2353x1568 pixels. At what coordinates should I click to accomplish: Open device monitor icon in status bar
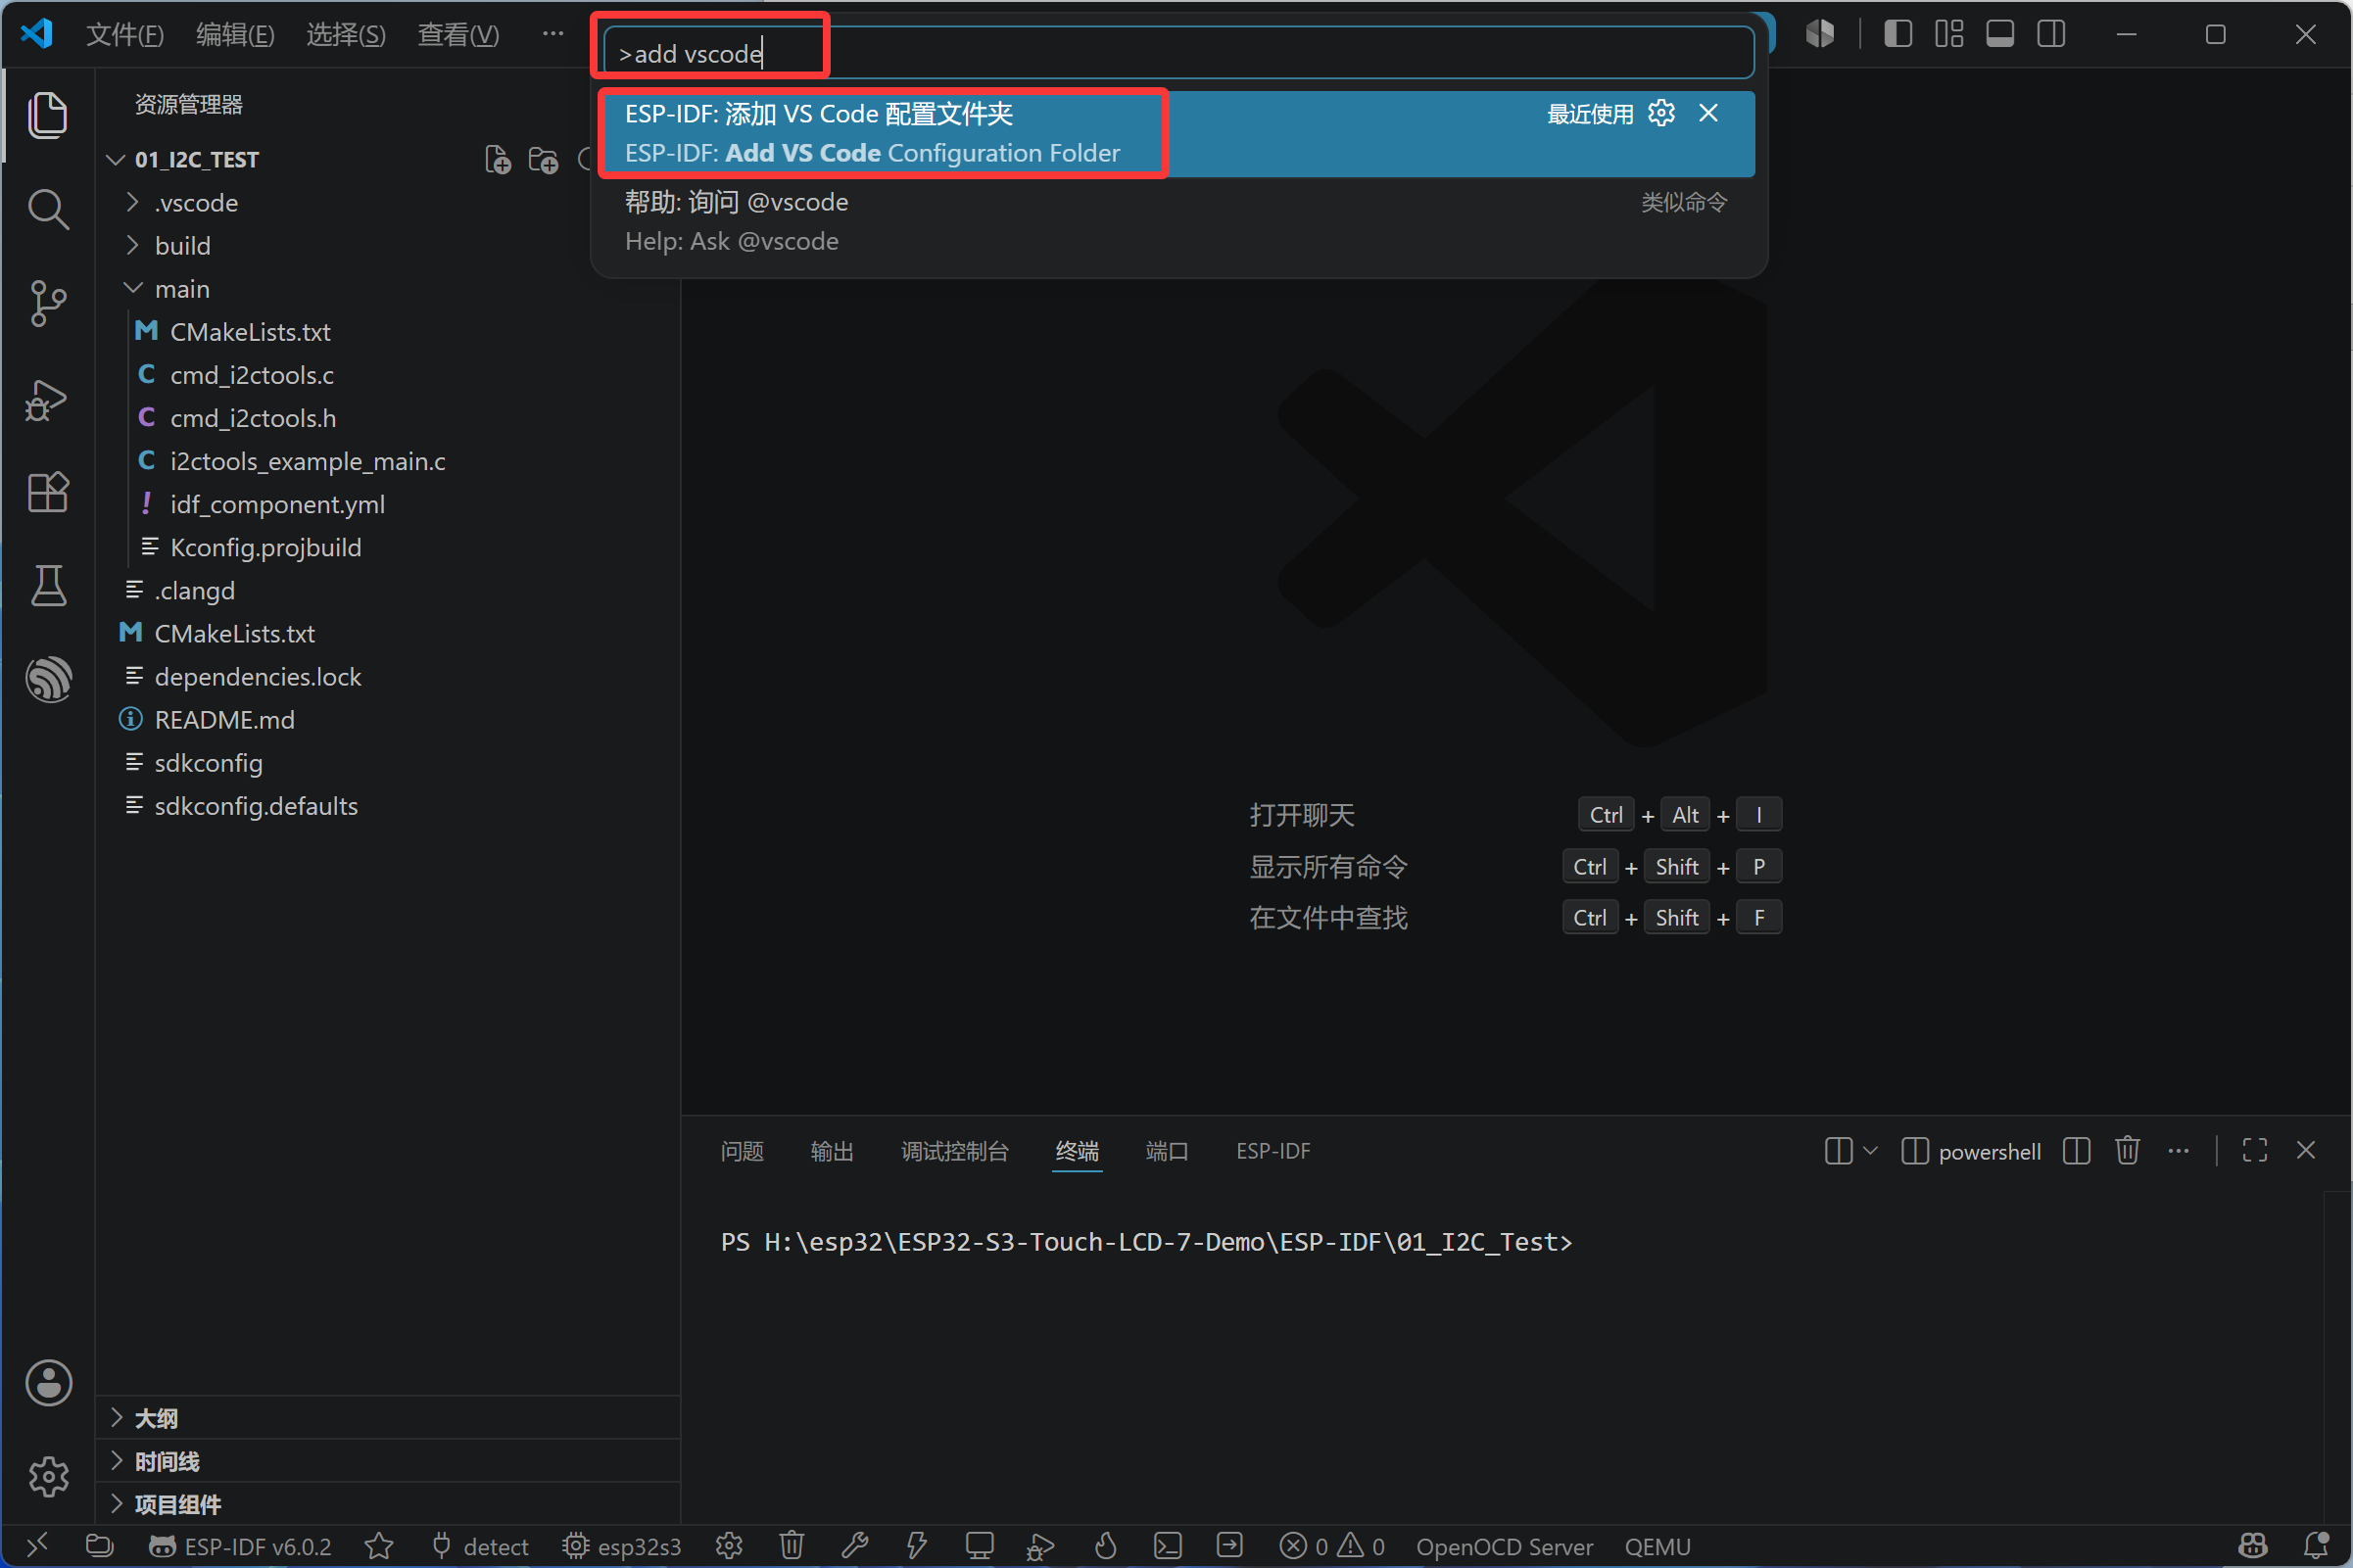980,1546
